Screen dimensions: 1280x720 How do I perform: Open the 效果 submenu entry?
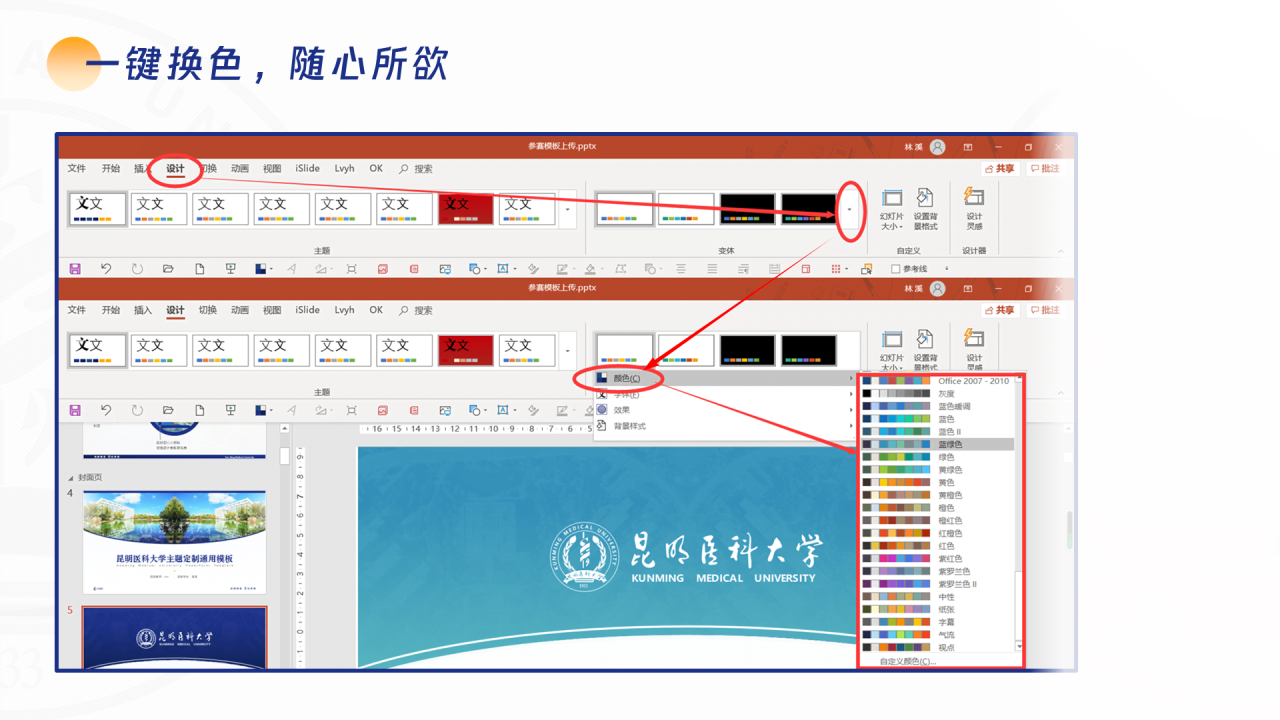[725, 410]
